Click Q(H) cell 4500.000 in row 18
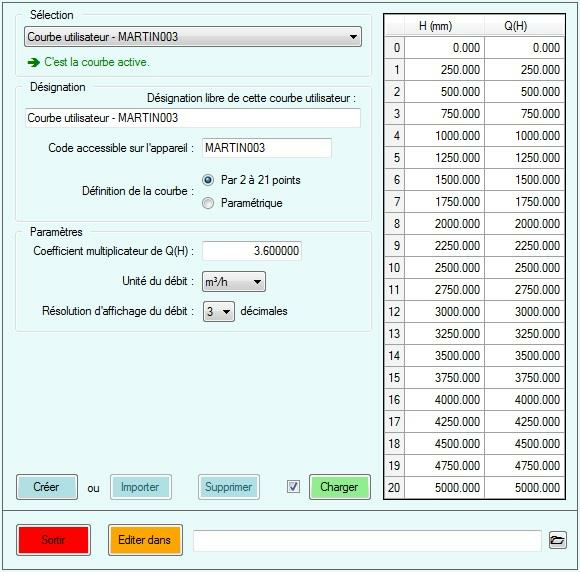This screenshot has width=580, height=572. [x=525, y=444]
